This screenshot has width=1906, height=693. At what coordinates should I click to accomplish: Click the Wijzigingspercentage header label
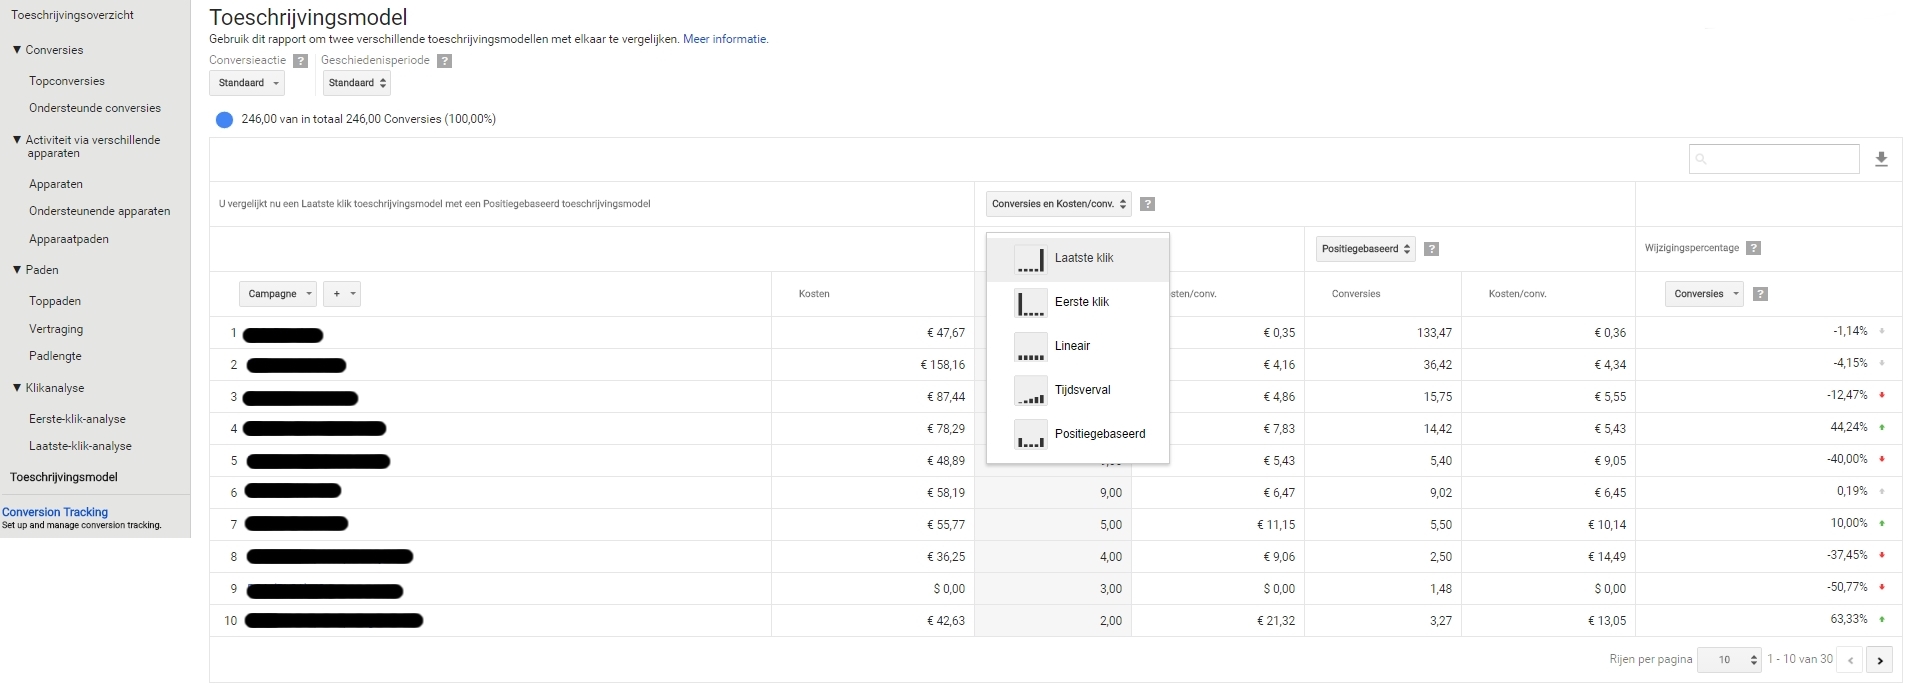pos(1692,248)
